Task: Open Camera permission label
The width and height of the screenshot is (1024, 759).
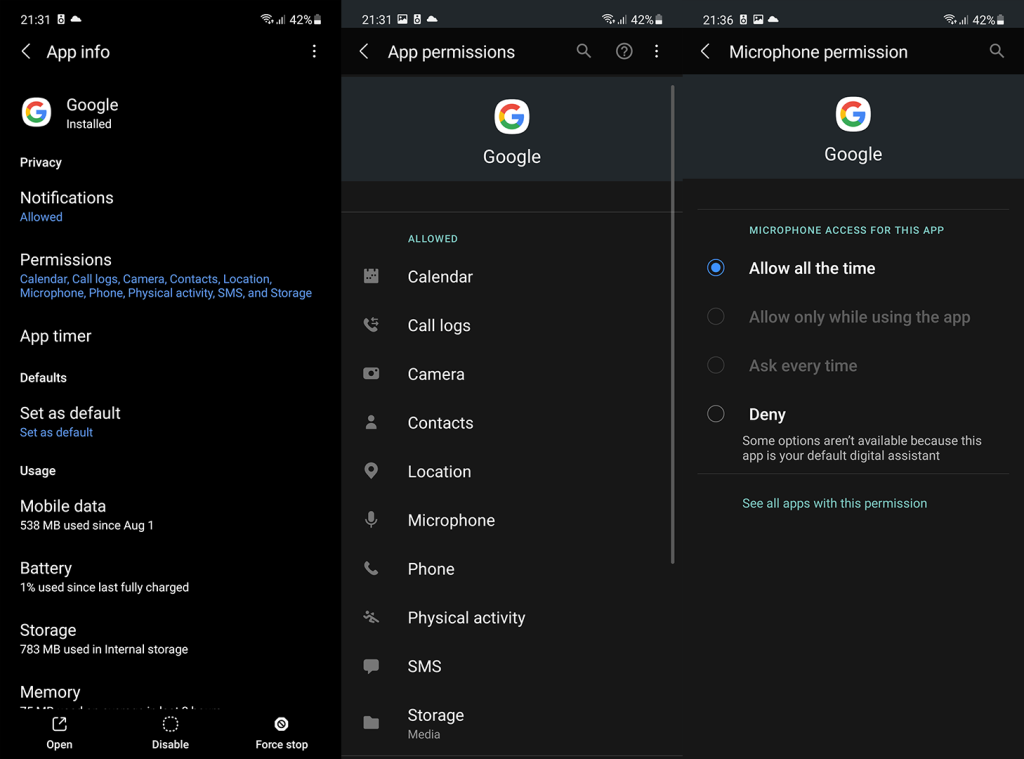Action: coord(436,374)
